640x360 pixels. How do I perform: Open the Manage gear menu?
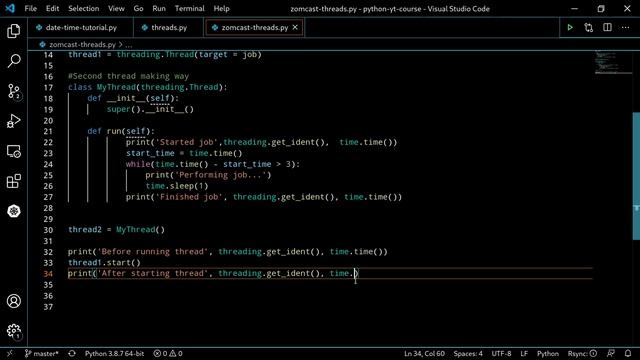pyautogui.click(x=13, y=331)
